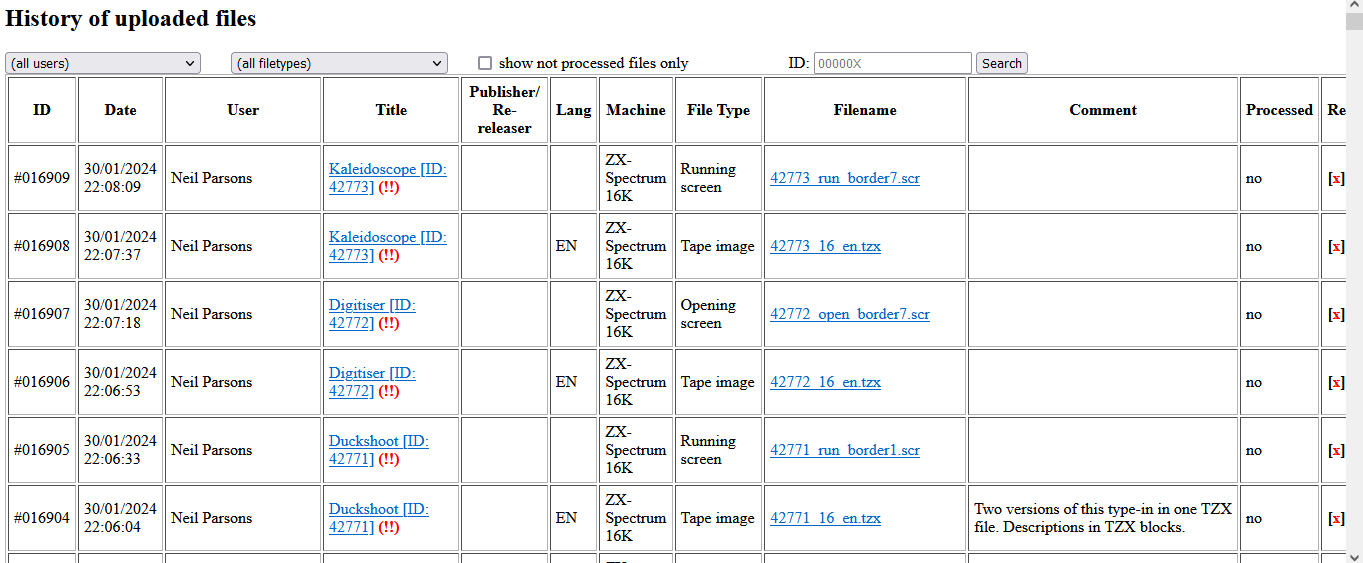Expand the all filetypes dropdown
Viewport: 1363px width, 563px height.
[339, 63]
